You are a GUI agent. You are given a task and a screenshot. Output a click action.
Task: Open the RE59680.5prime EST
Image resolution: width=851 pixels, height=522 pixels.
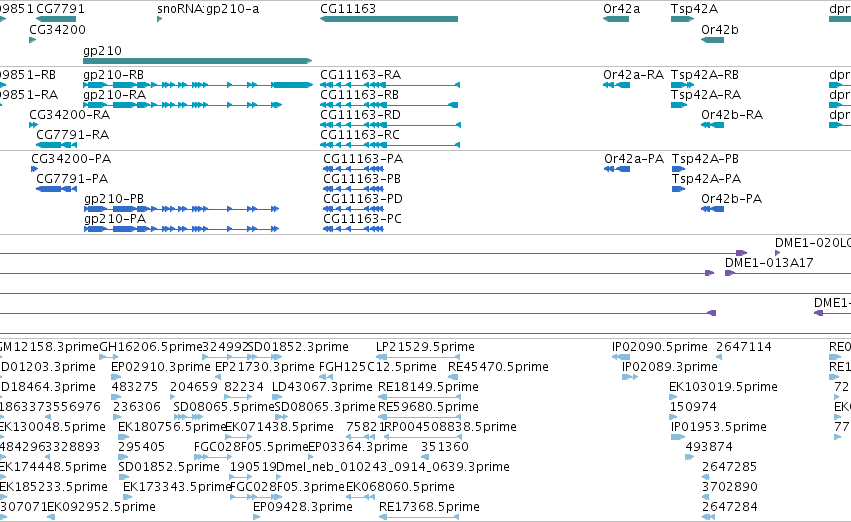419,417
